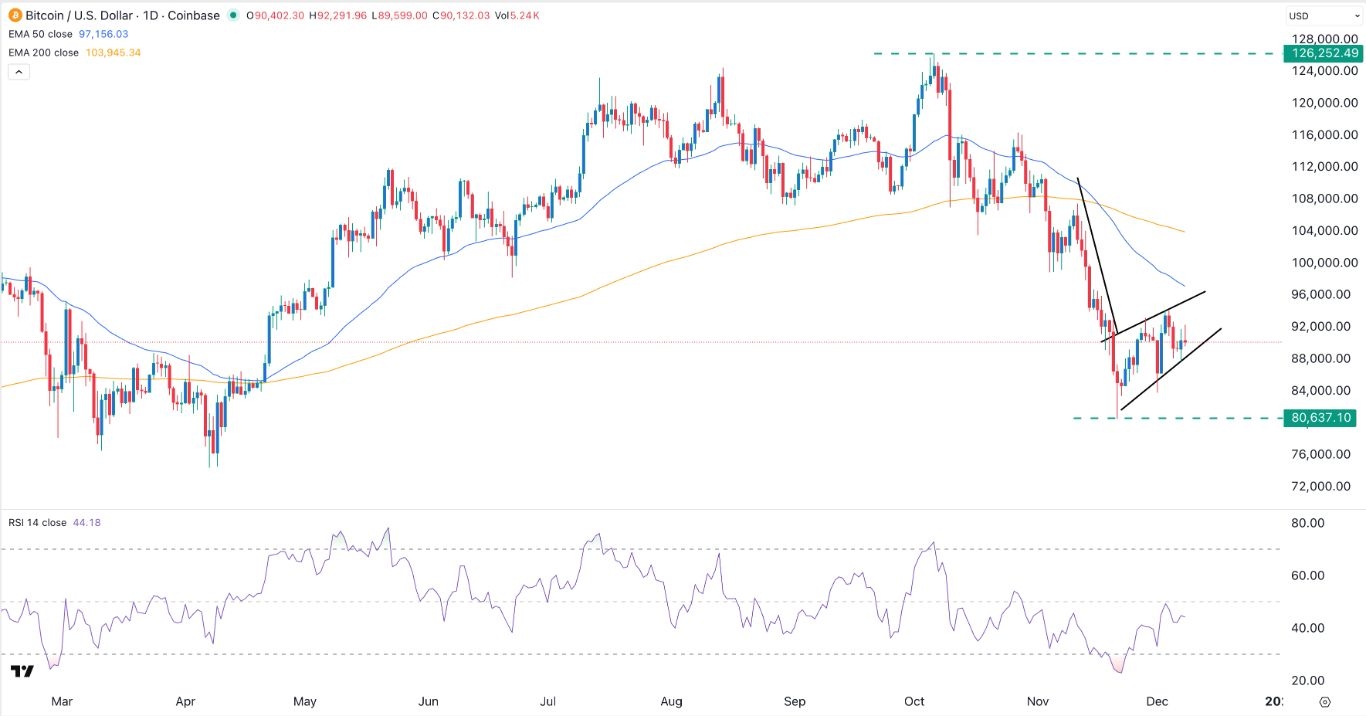Click the Dec label on the time axis
Screen dimensions: 1366x716
click(1157, 702)
